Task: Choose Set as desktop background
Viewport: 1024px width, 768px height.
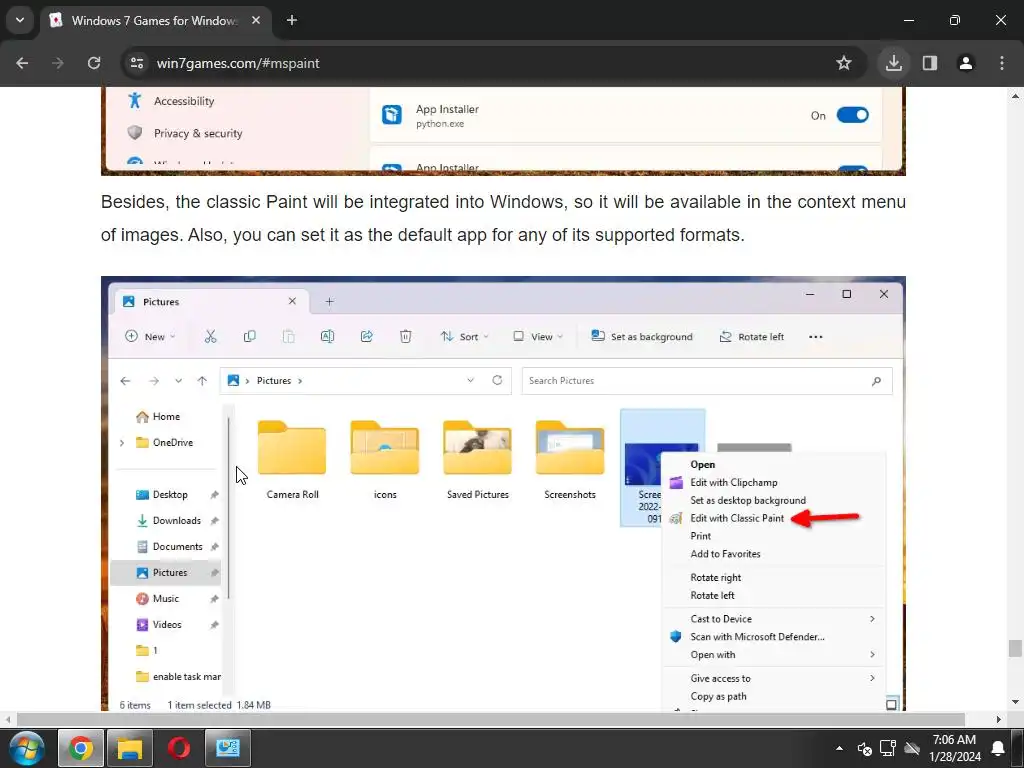Action: (x=774, y=500)
